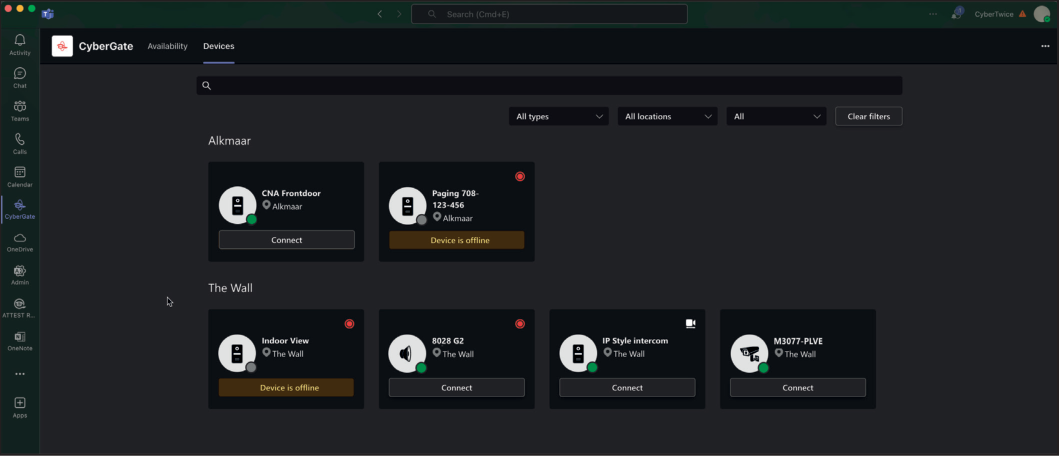The image size is (1059, 457).
Task: Go back with the history arrow
Action: [x=380, y=14]
